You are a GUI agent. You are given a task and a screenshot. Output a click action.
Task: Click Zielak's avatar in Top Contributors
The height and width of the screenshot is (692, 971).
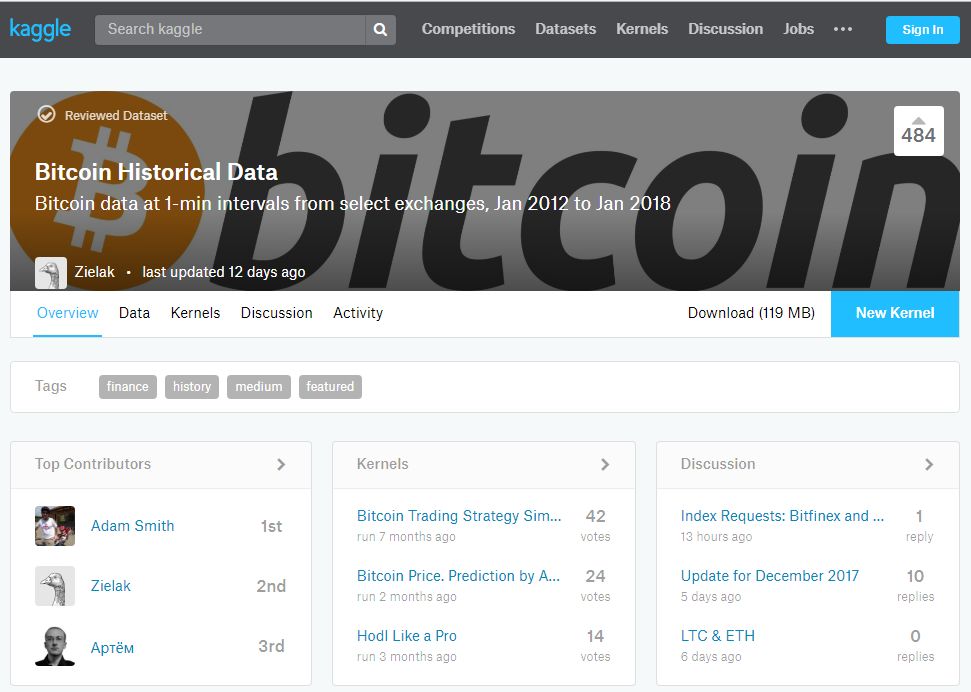coord(55,586)
